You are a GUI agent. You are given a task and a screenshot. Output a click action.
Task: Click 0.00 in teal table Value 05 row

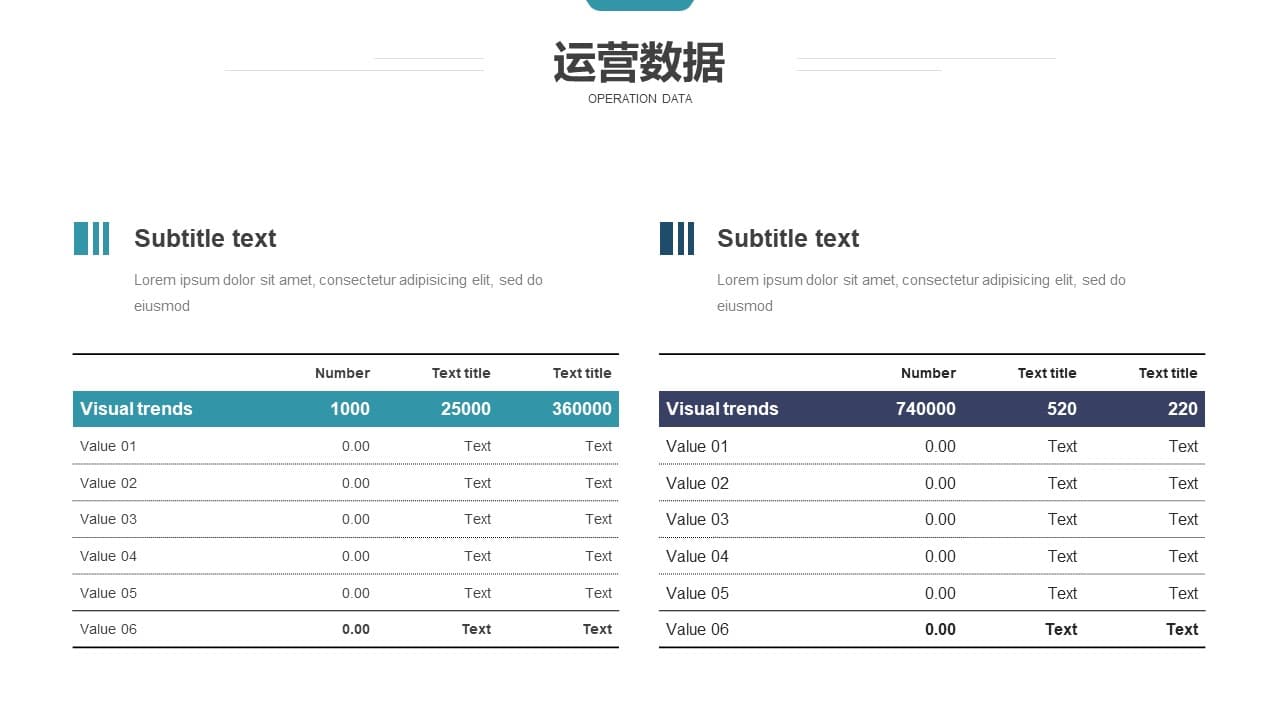pos(356,593)
